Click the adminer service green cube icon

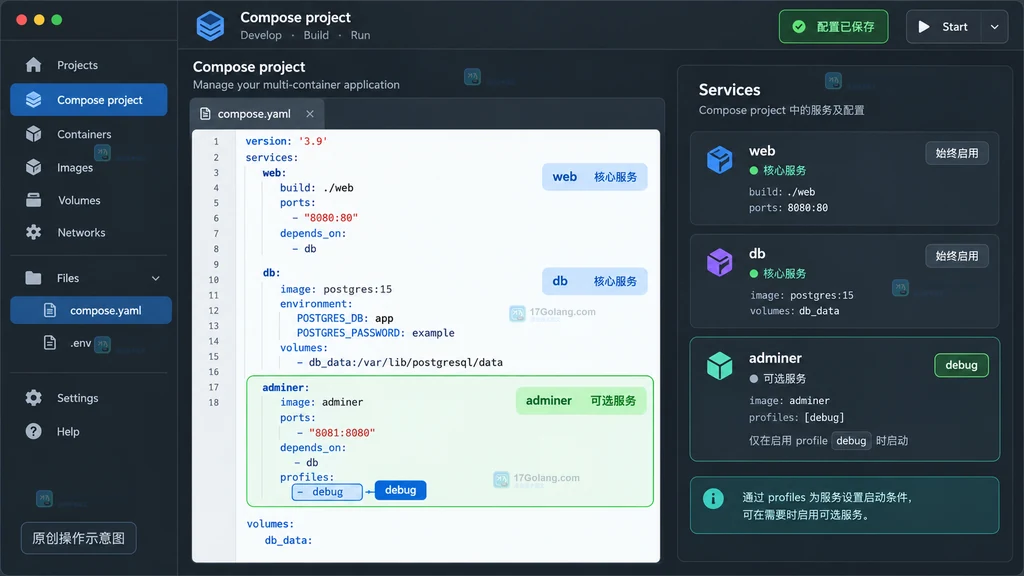(720, 366)
